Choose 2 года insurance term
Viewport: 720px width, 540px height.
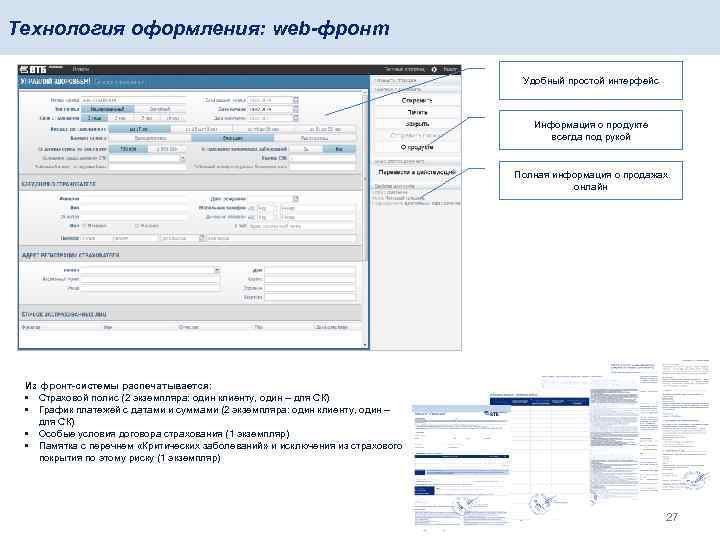pyautogui.click(x=120, y=118)
